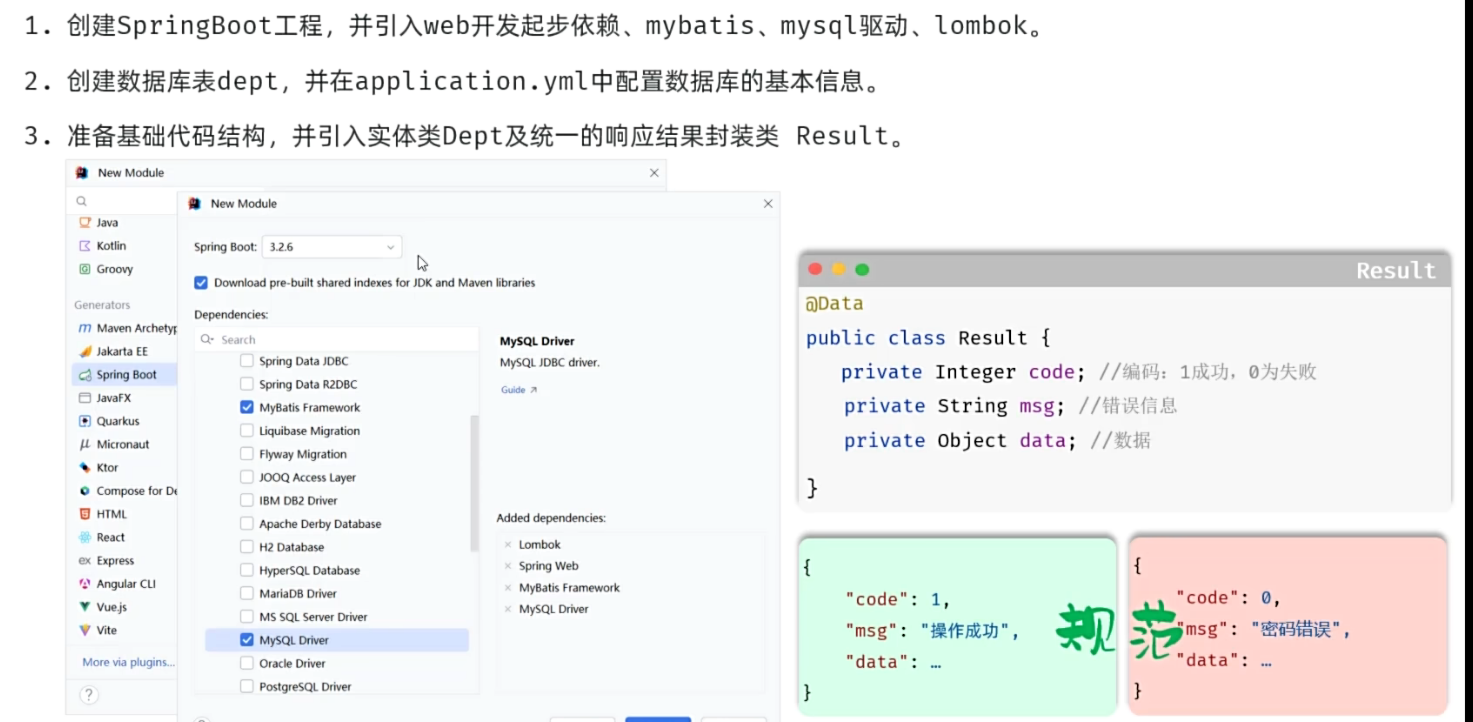This screenshot has height=722, width=1473.
Task: Check Liquibase Migration dependency
Action: click(x=247, y=431)
